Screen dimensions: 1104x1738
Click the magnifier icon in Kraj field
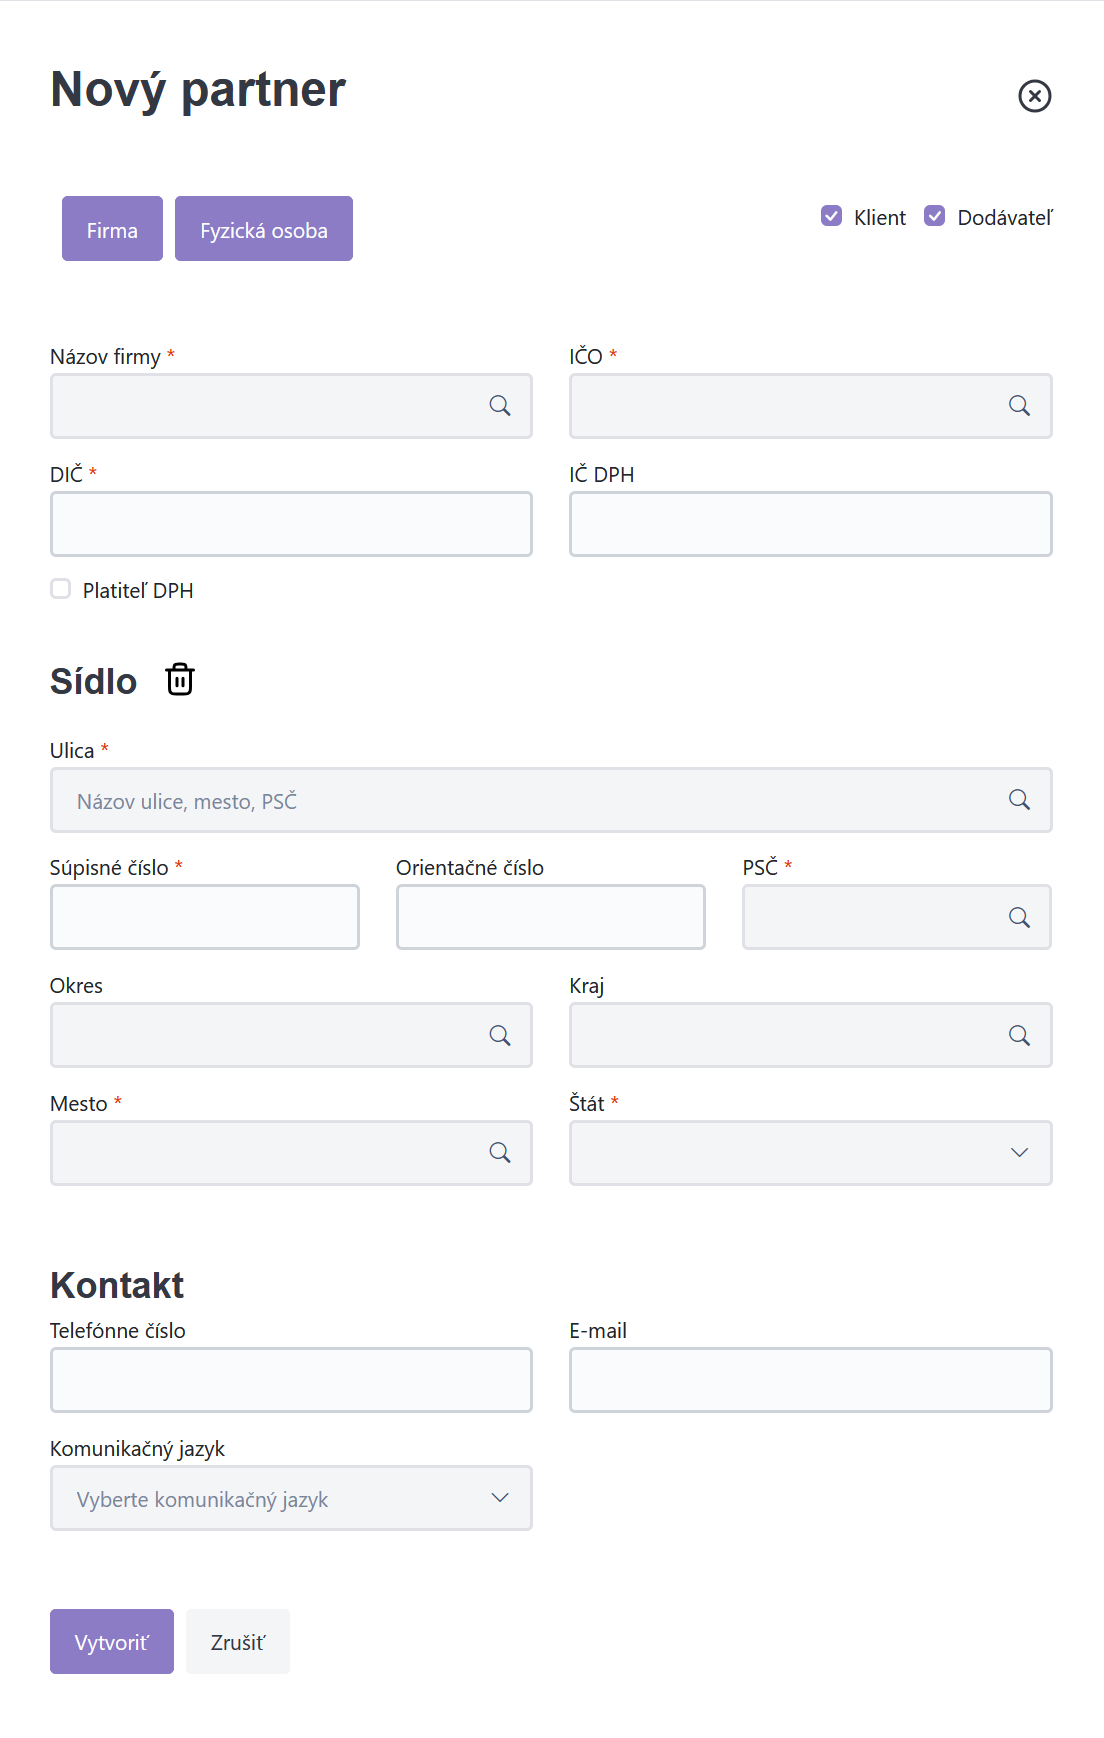click(x=1019, y=1036)
